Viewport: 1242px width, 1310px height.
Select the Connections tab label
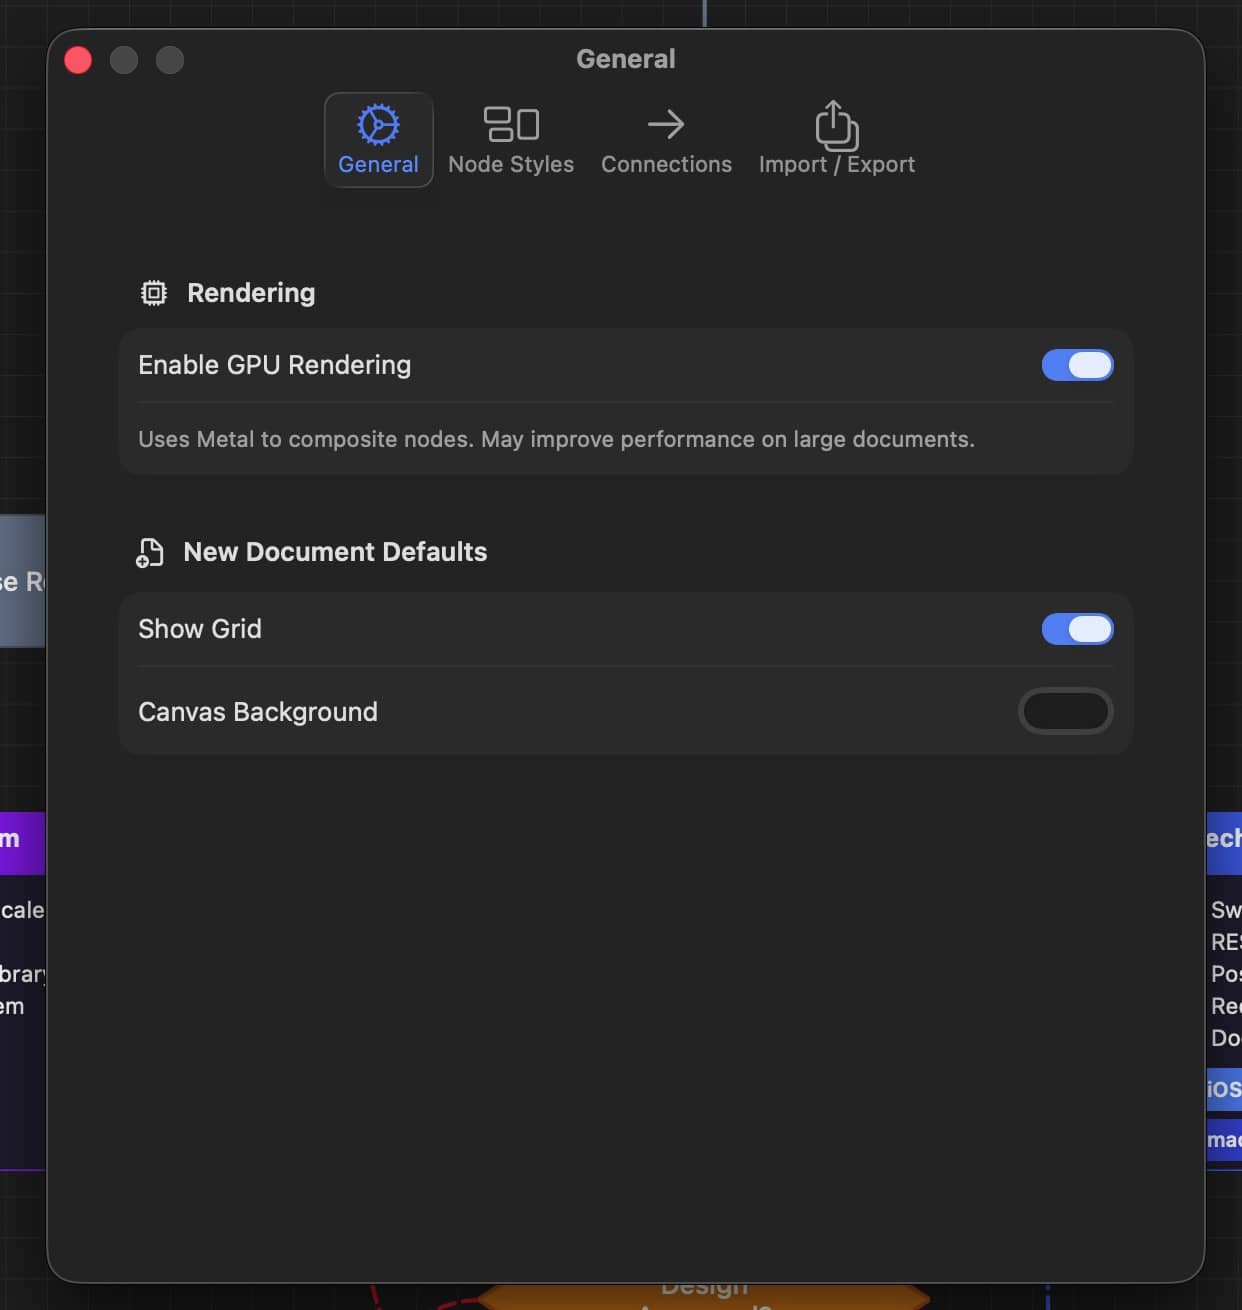[666, 165]
